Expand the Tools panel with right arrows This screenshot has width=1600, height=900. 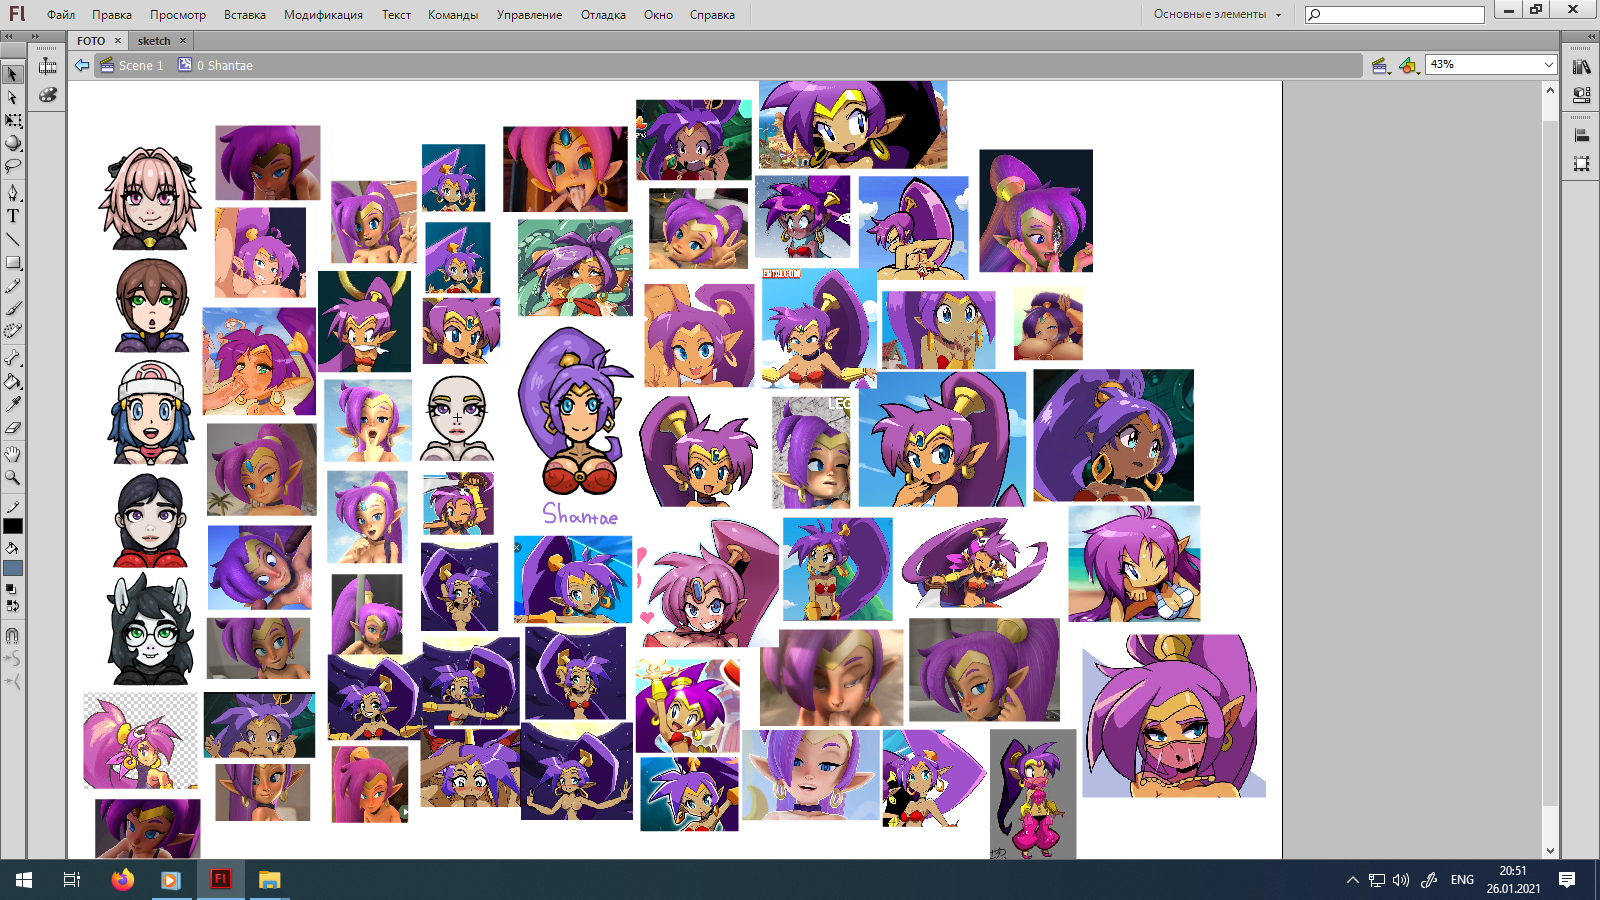[35, 36]
